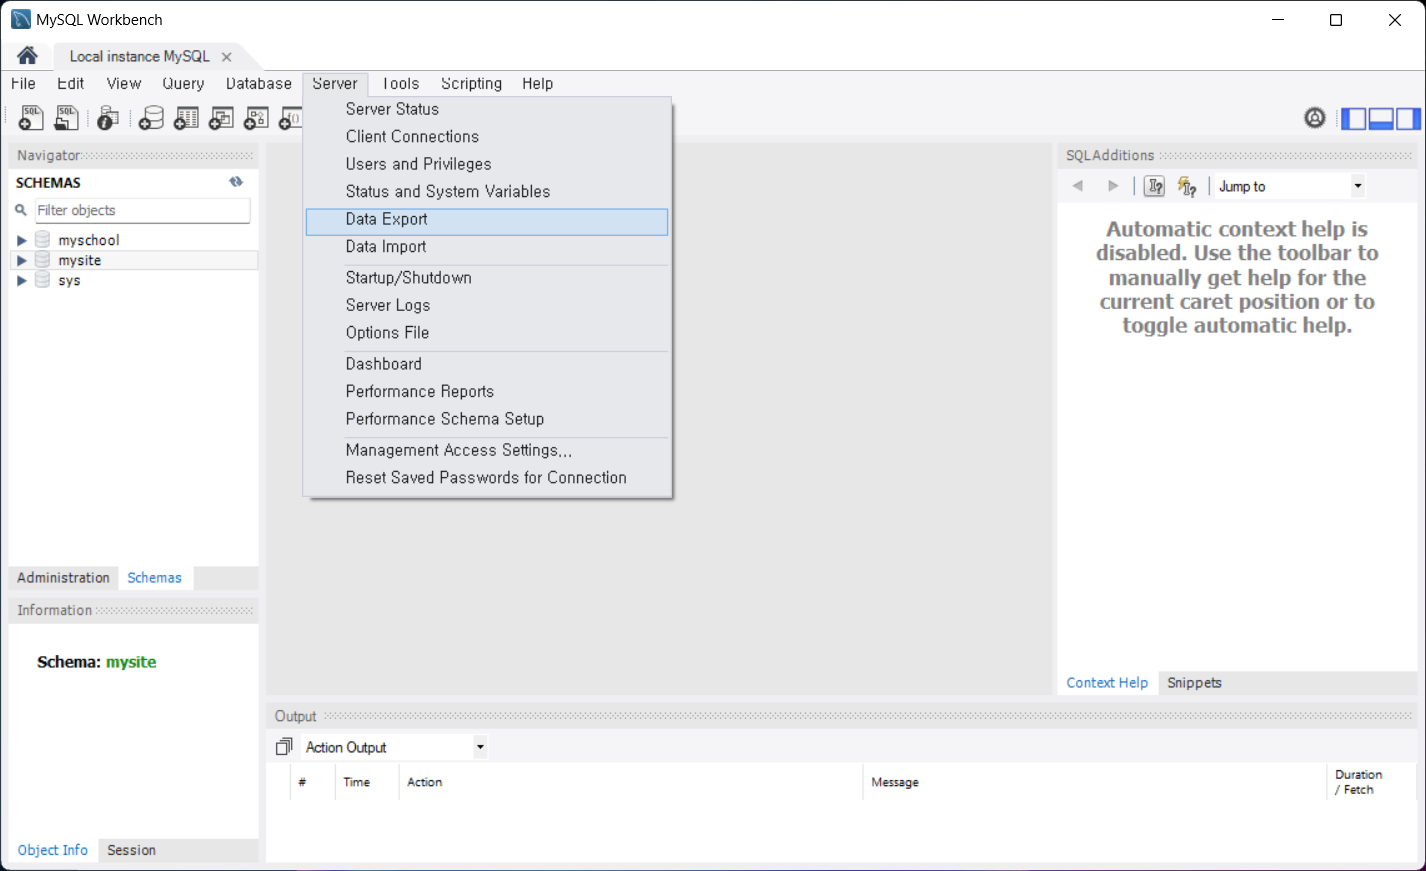Go to the home screen tab icon
Viewport: 1426px width, 871px height.
click(28, 55)
